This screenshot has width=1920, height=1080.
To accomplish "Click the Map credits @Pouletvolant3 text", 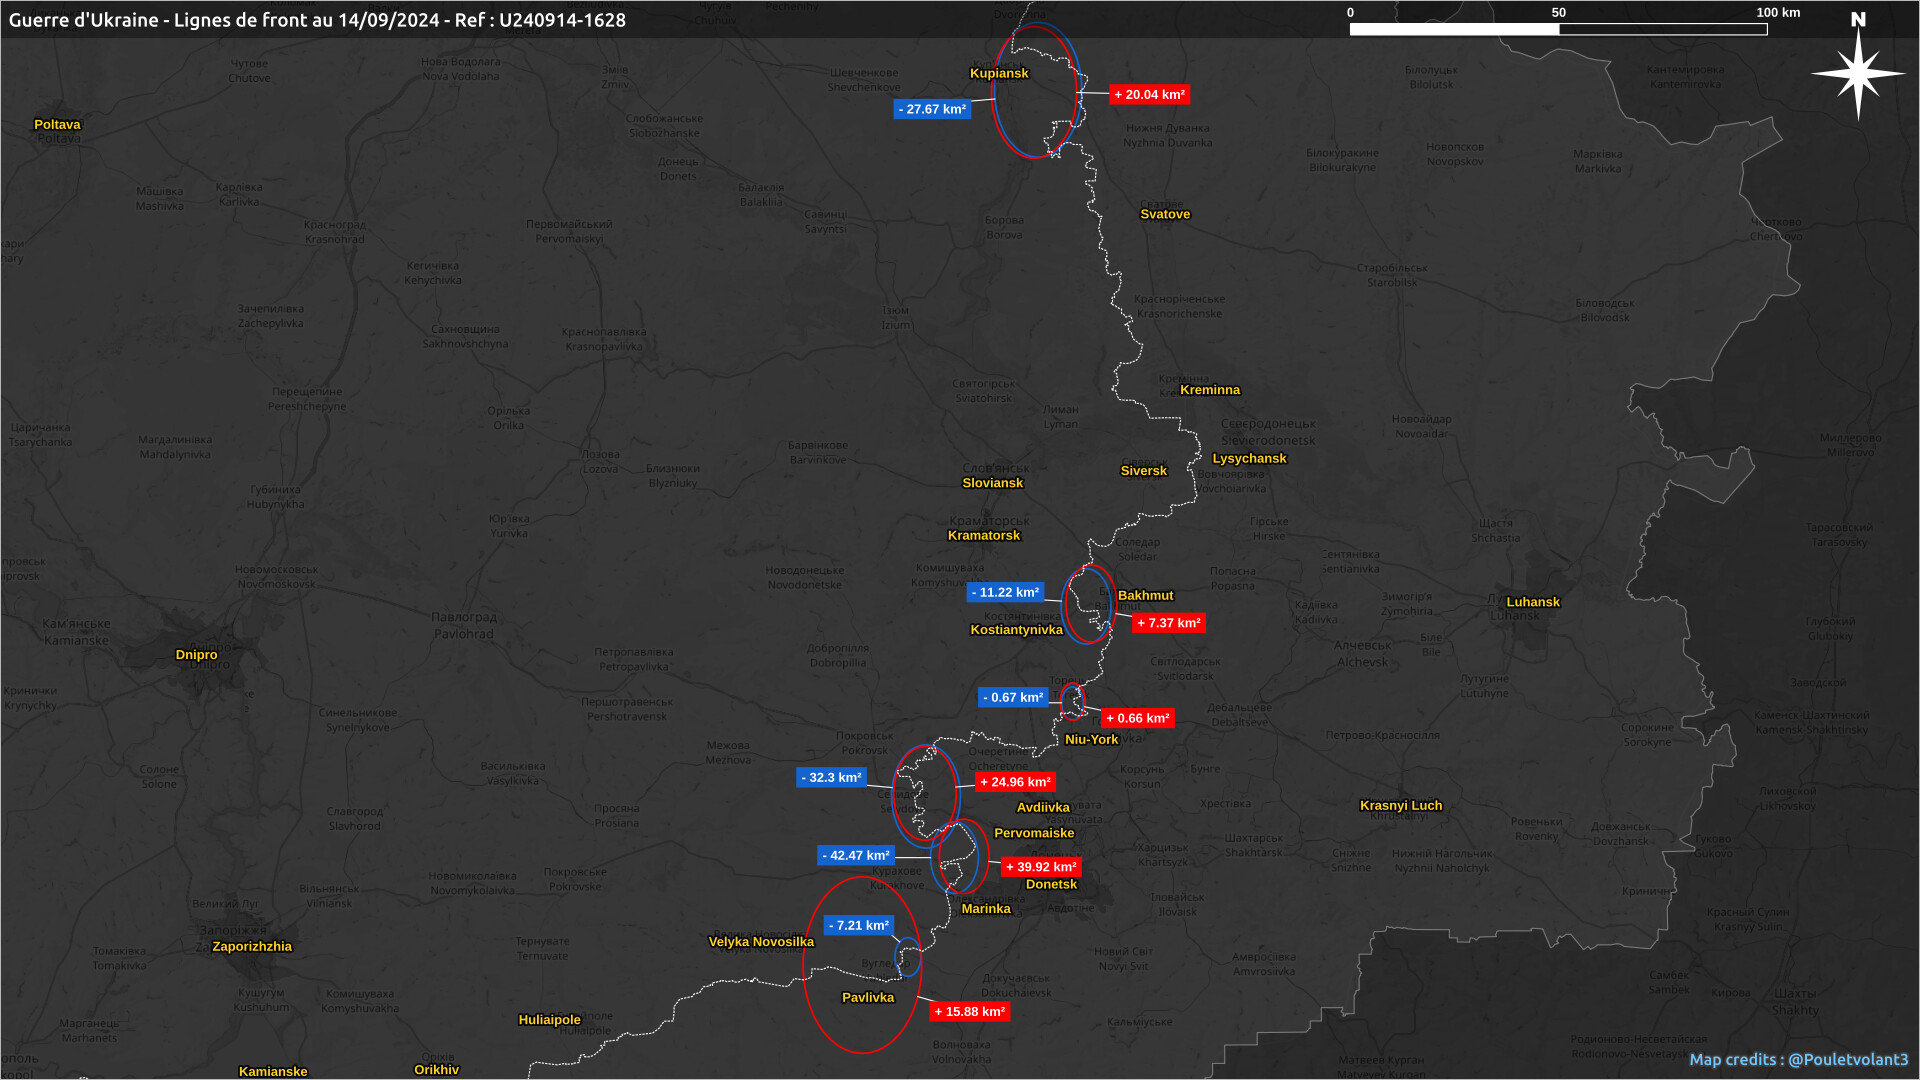I will pos(1798,1060).
